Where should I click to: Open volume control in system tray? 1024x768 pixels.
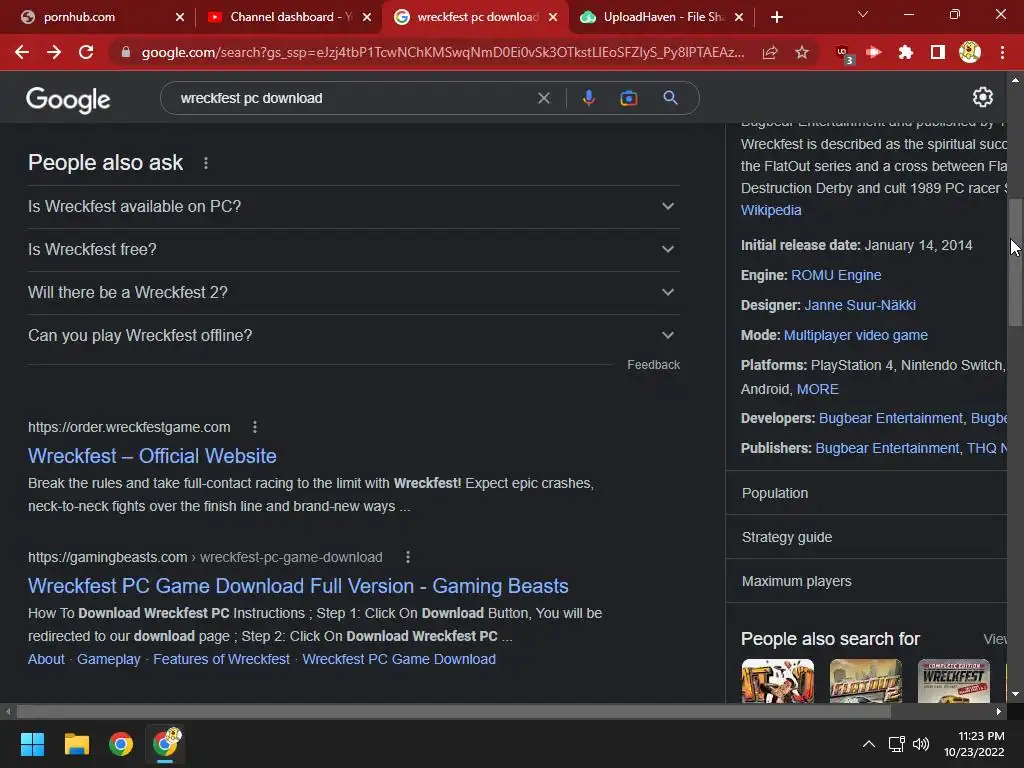(x=921, y=744)
